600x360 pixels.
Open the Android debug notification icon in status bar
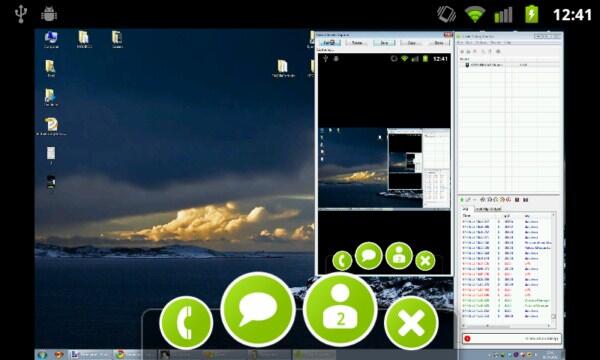point(49,14)
